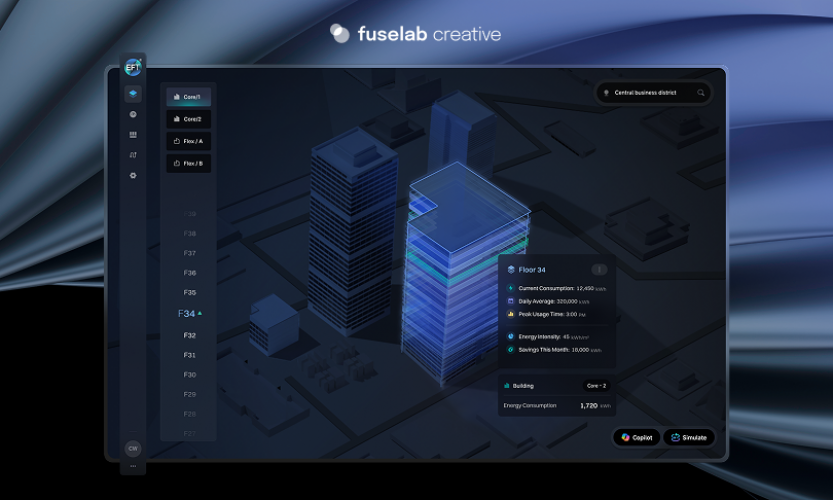Click the 'Energy Consumption' label

530,405
